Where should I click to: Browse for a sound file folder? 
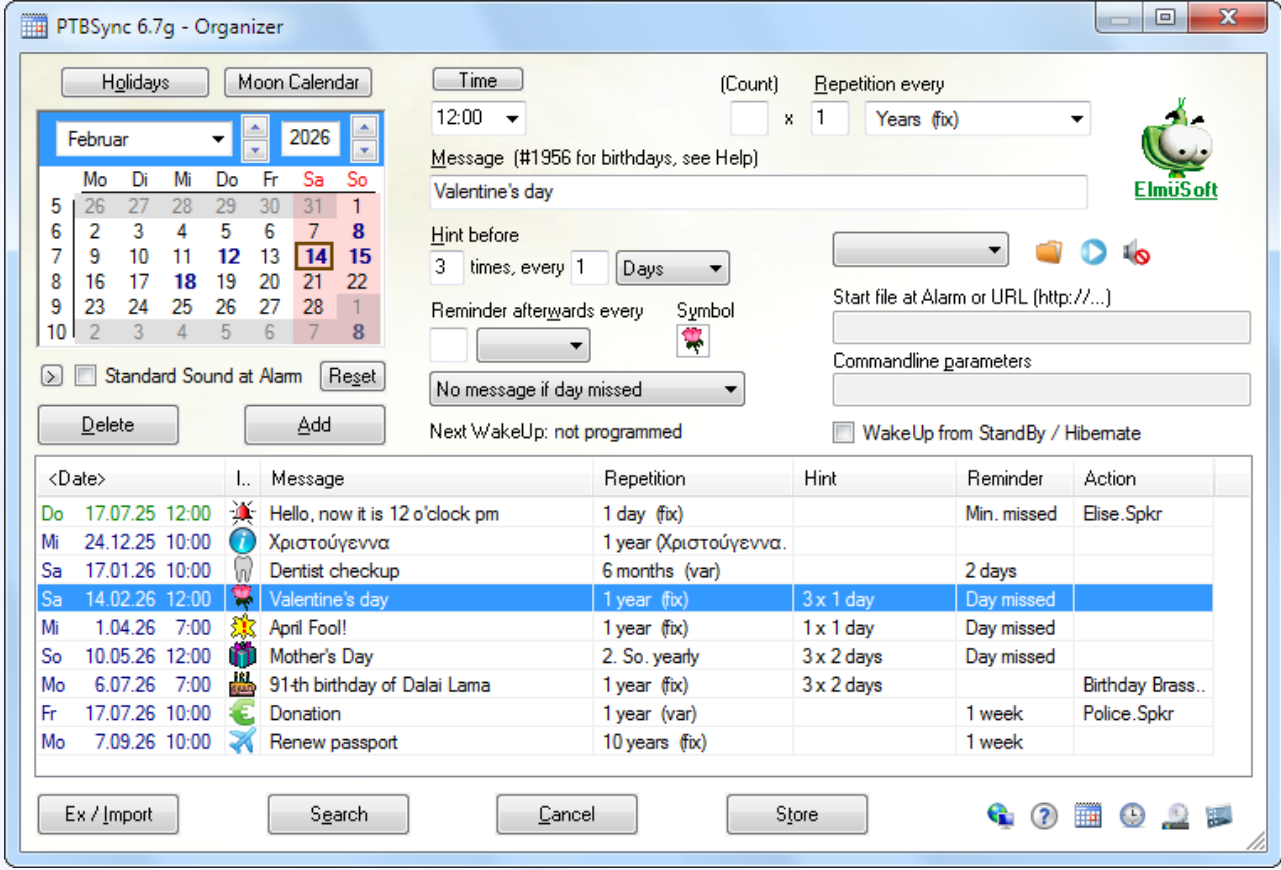[x=1048, y=252]
